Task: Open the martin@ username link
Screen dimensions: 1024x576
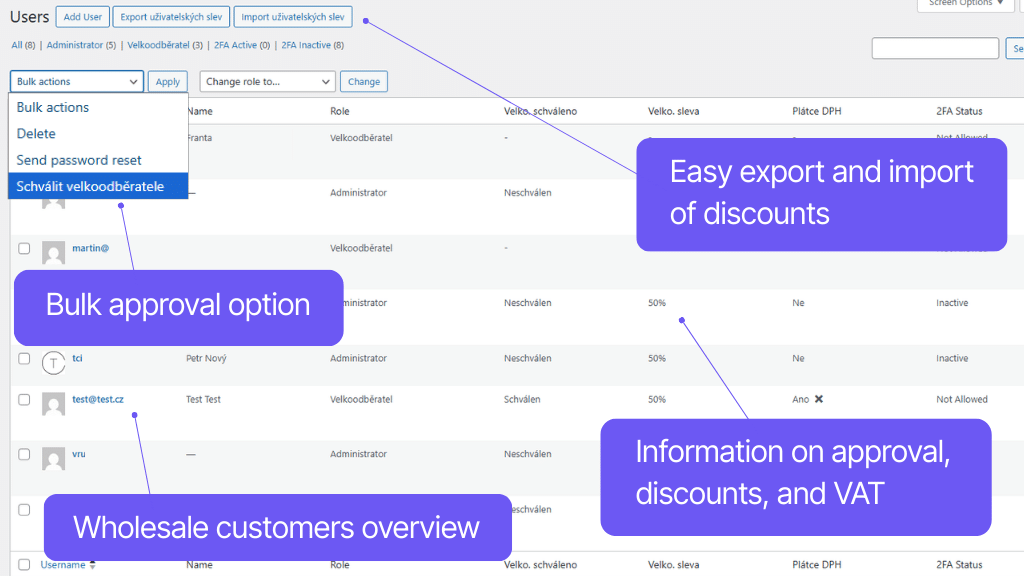Action: pyautogui.click(x=90, y=248)
